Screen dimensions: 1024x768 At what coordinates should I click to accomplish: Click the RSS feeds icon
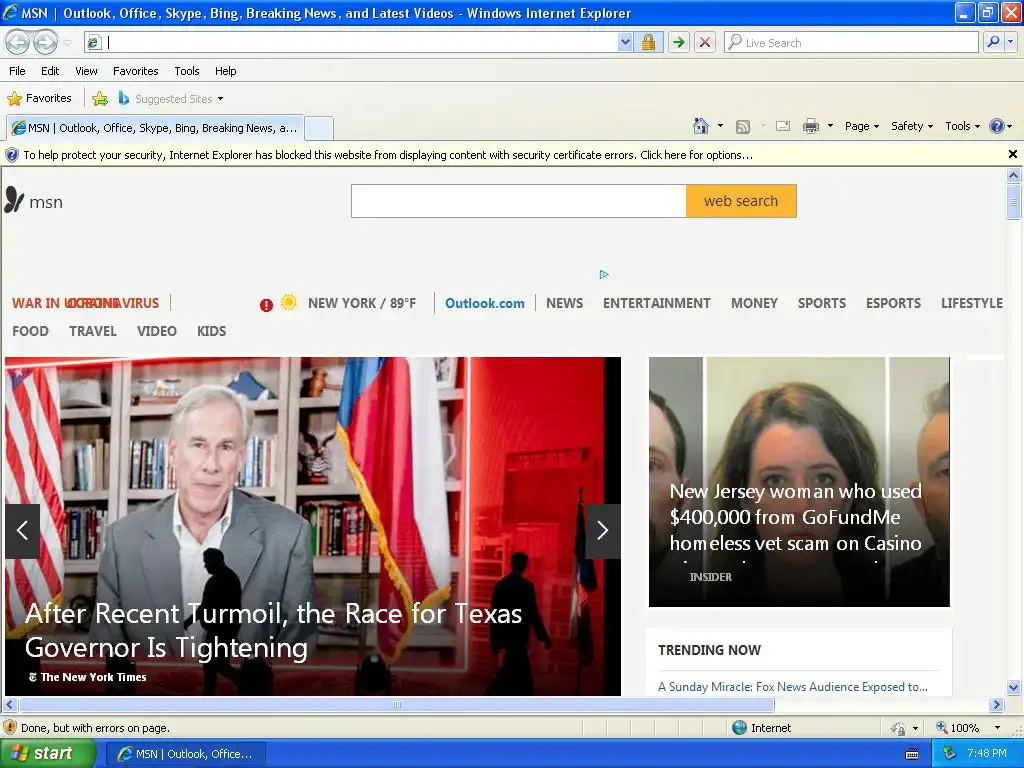pos(743,127)
